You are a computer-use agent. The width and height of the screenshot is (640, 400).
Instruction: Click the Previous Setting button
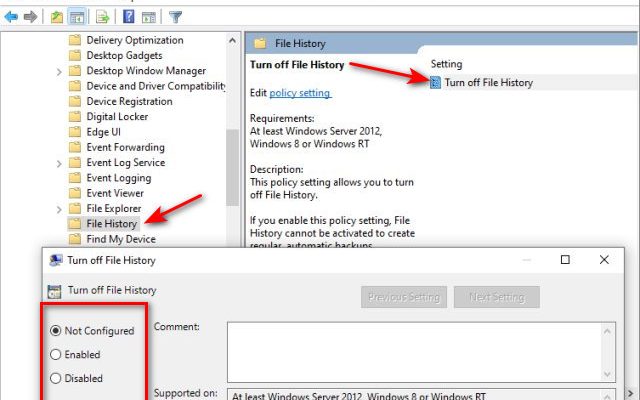[x=404, y=297]
